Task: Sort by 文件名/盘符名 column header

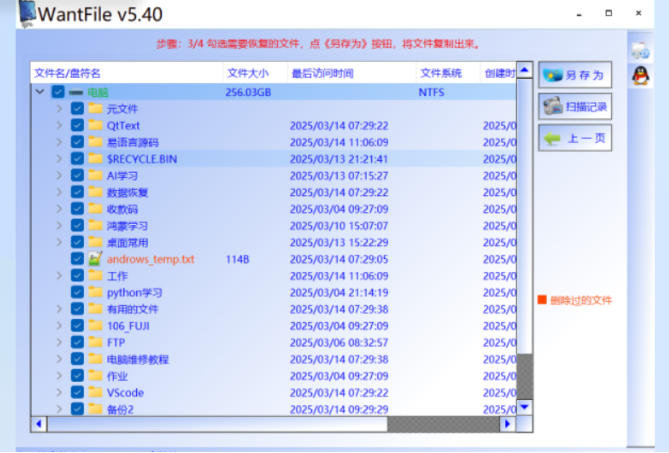Action: pos(127,73)
